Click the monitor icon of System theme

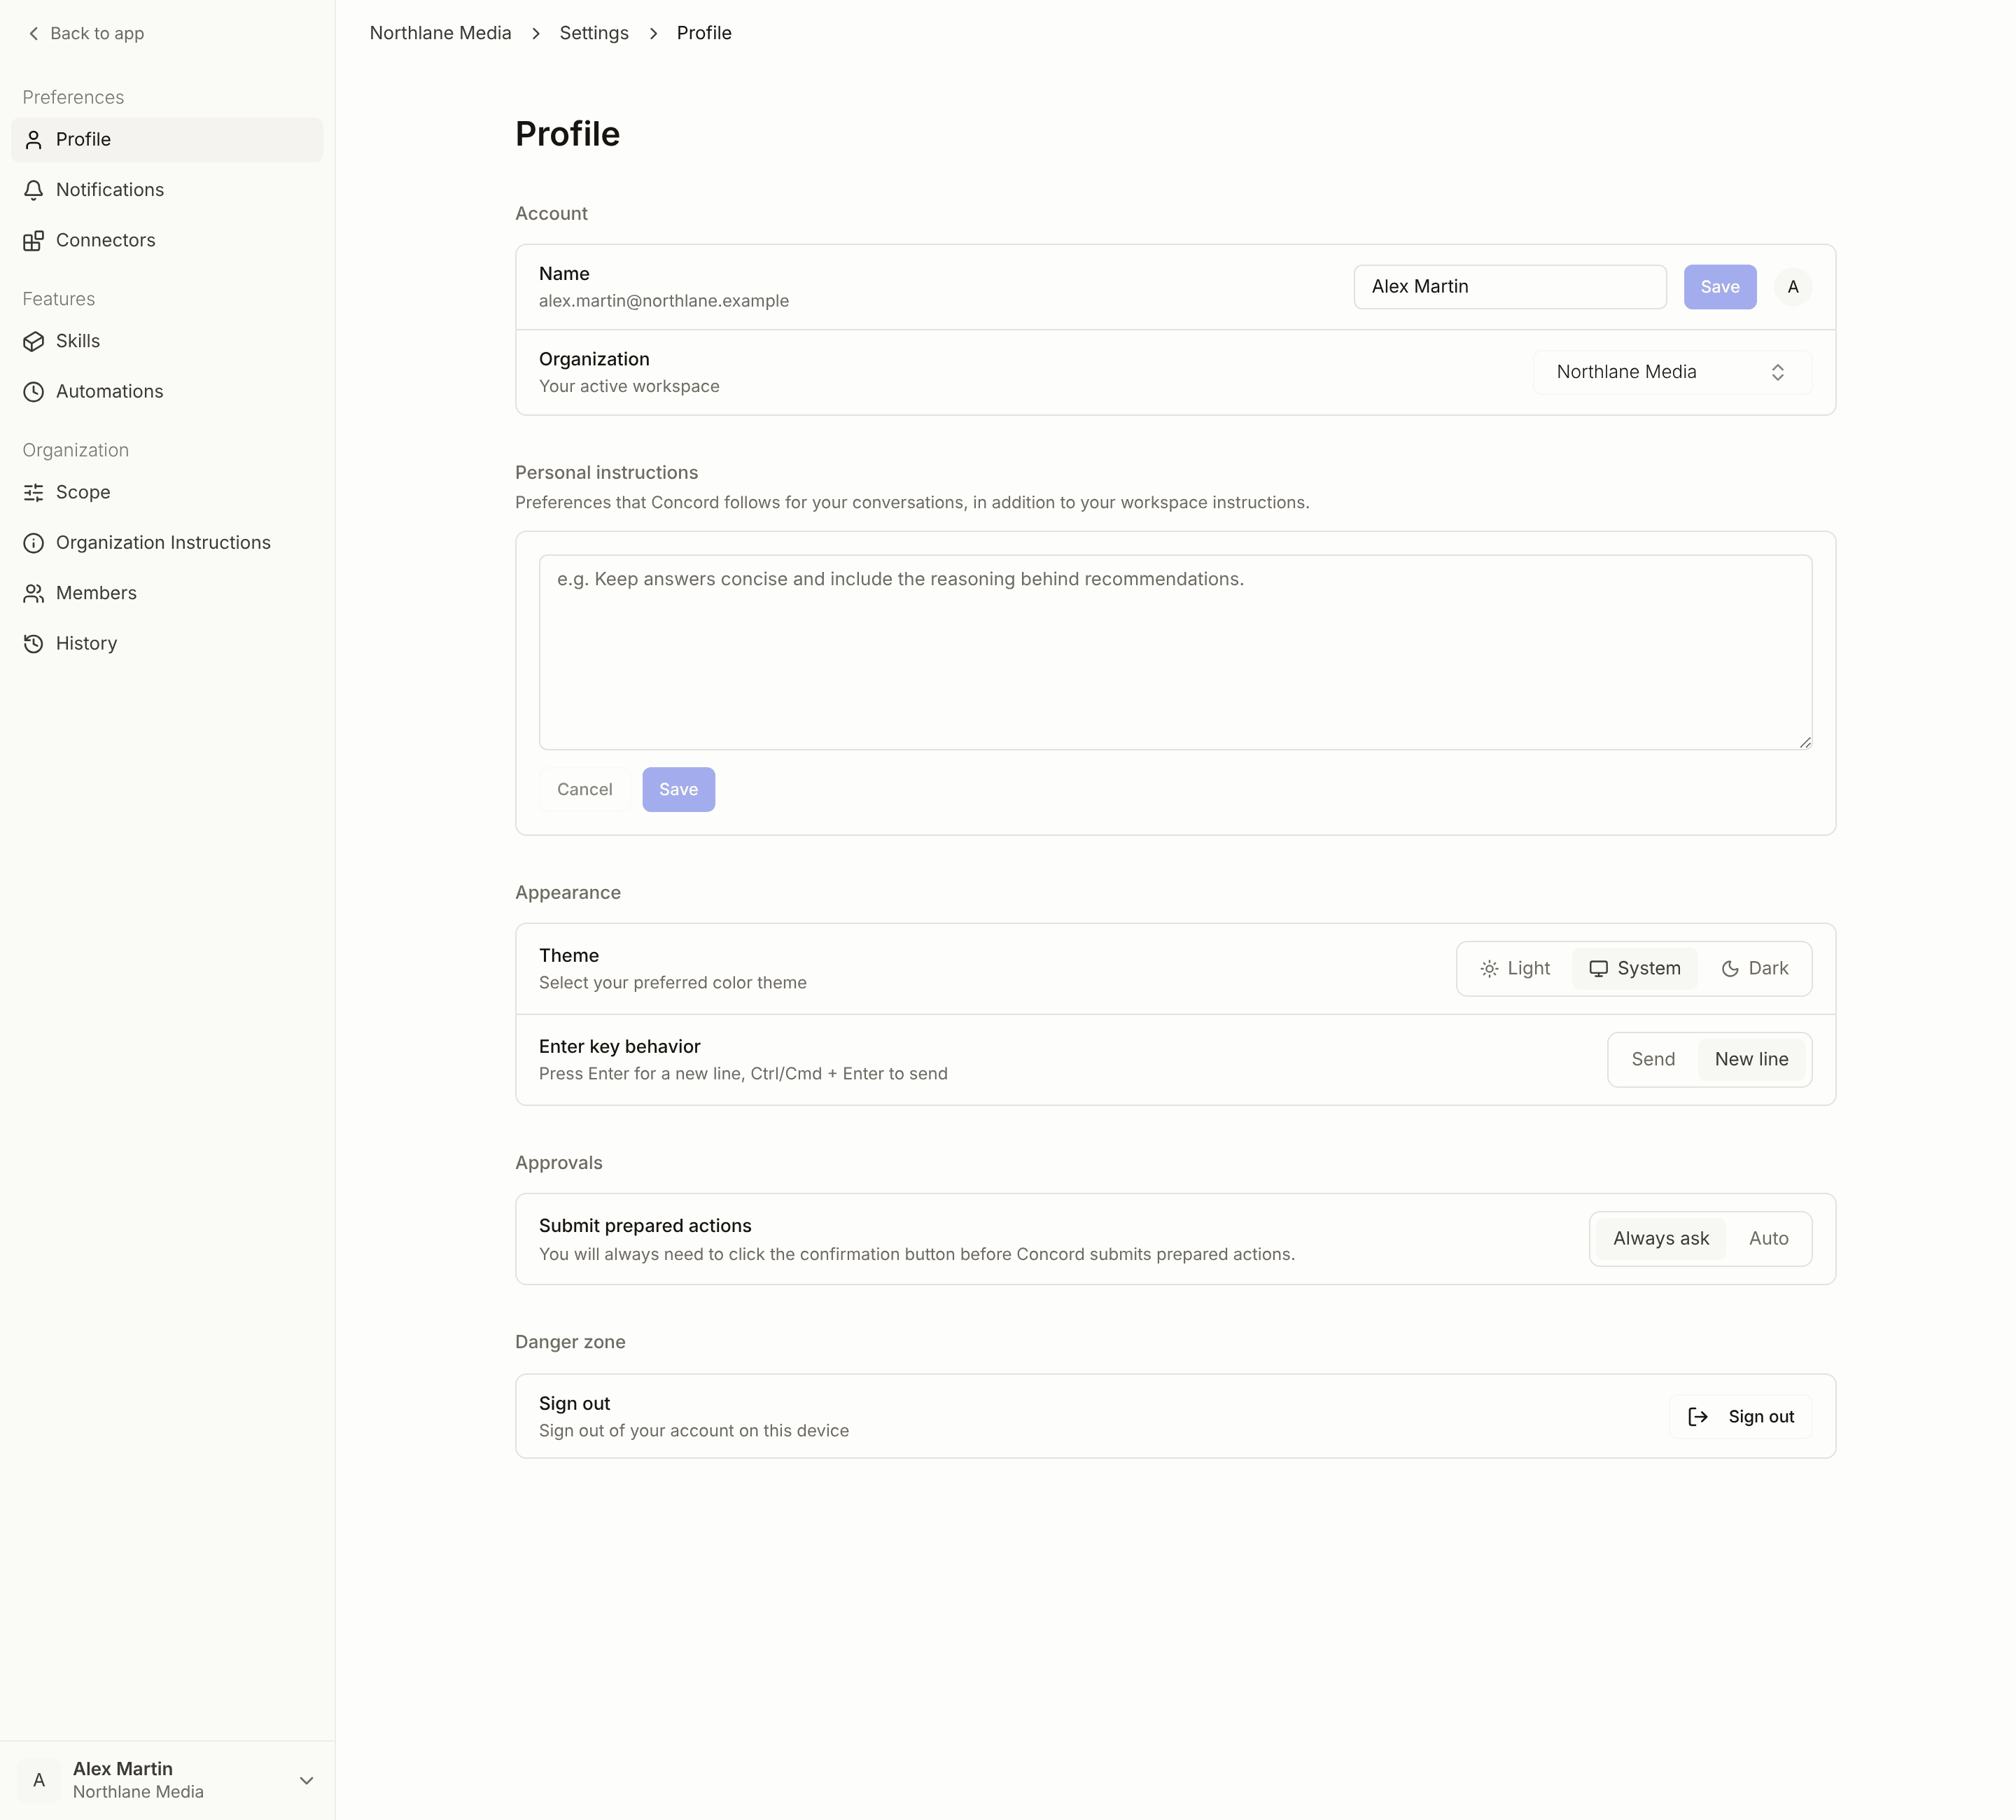point(1599,969)
